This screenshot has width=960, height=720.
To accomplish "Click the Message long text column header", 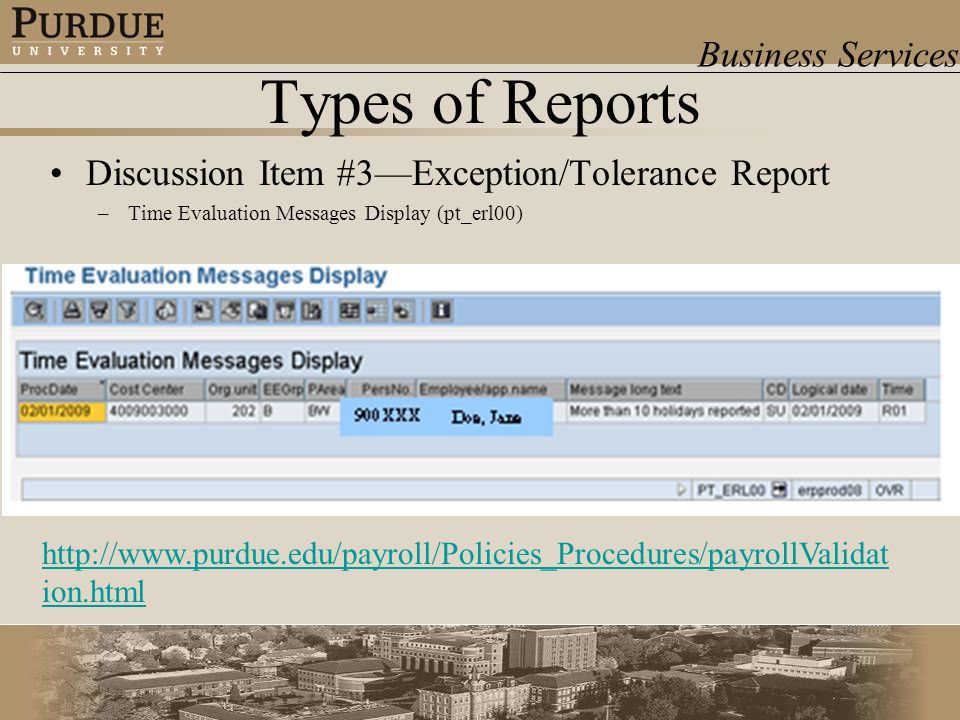I will [x=664, y=389].
